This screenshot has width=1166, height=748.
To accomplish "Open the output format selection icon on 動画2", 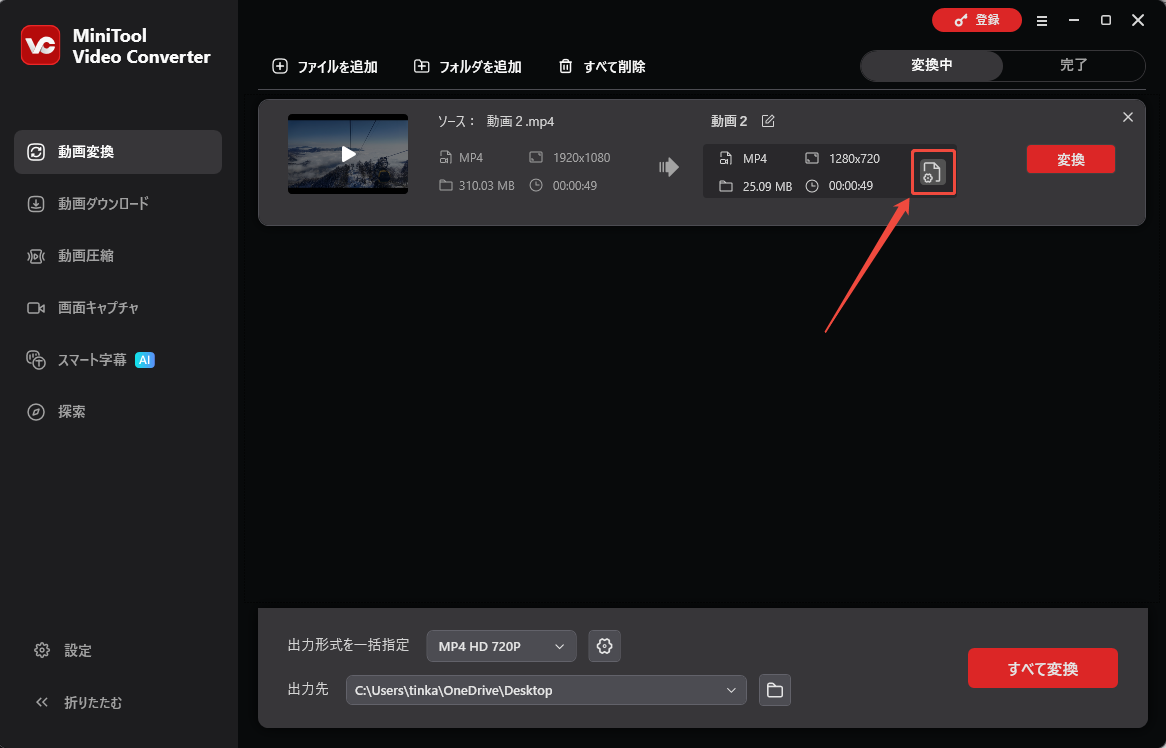I will 932,172.
